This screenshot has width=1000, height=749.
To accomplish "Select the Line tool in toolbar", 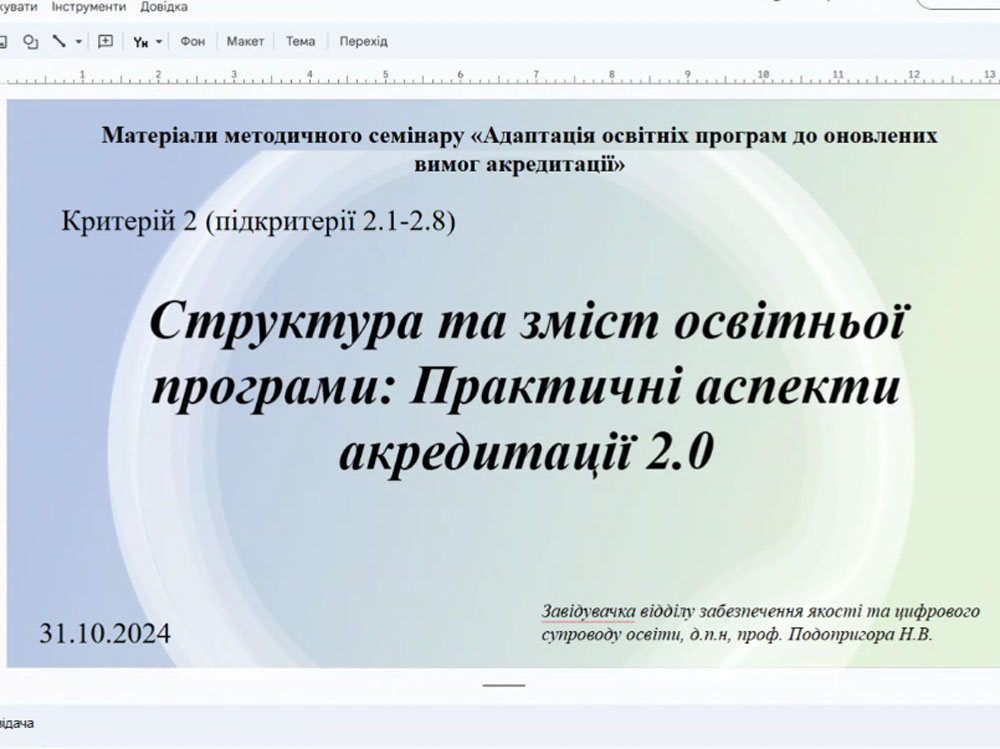I will (59, 41).
